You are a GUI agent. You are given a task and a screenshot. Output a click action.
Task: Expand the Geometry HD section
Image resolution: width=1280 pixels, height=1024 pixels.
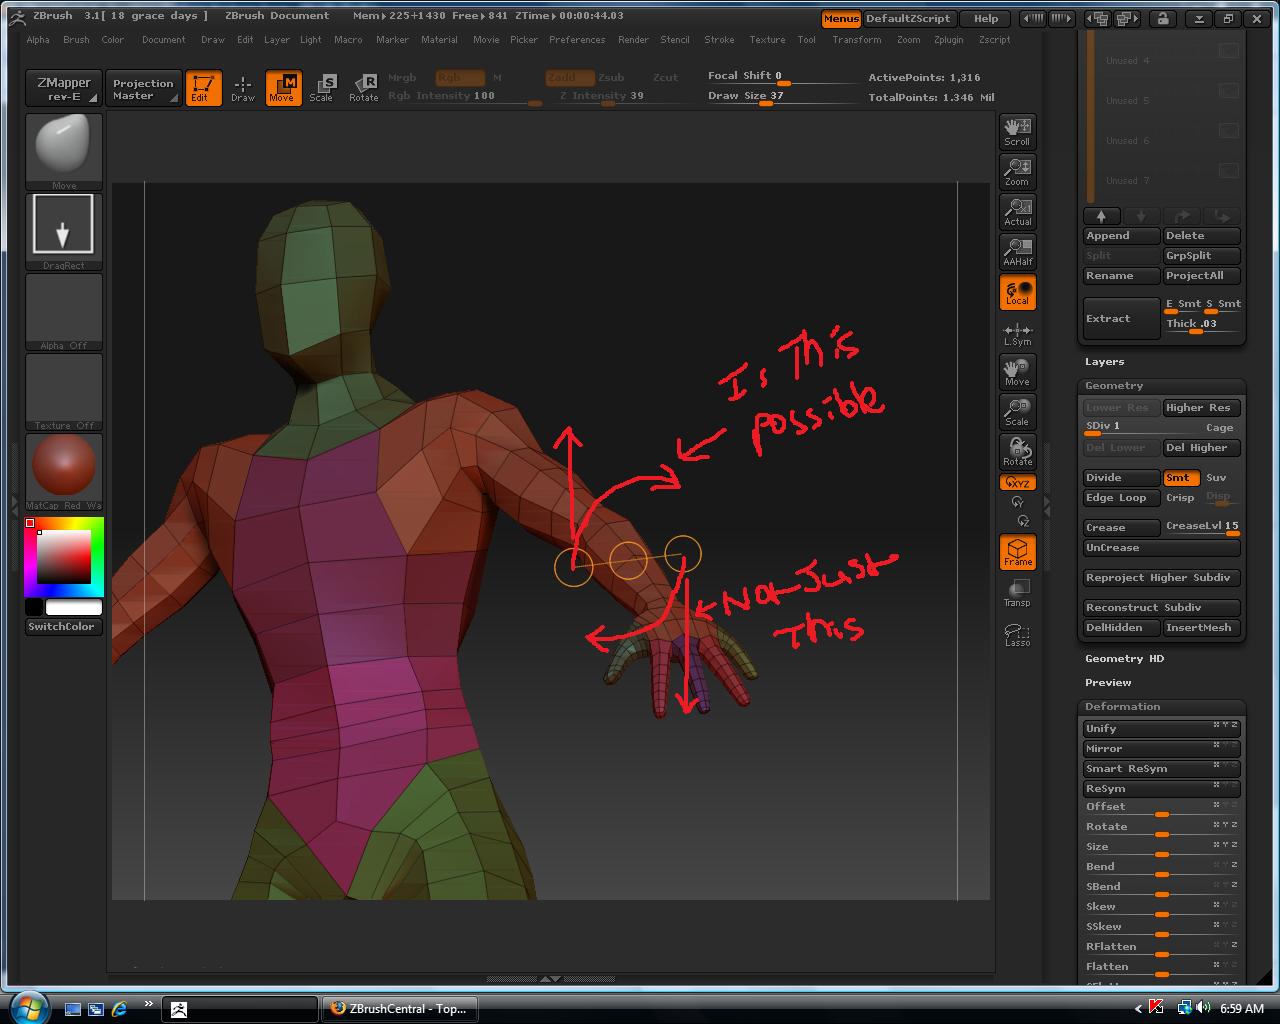[1124, 659]
